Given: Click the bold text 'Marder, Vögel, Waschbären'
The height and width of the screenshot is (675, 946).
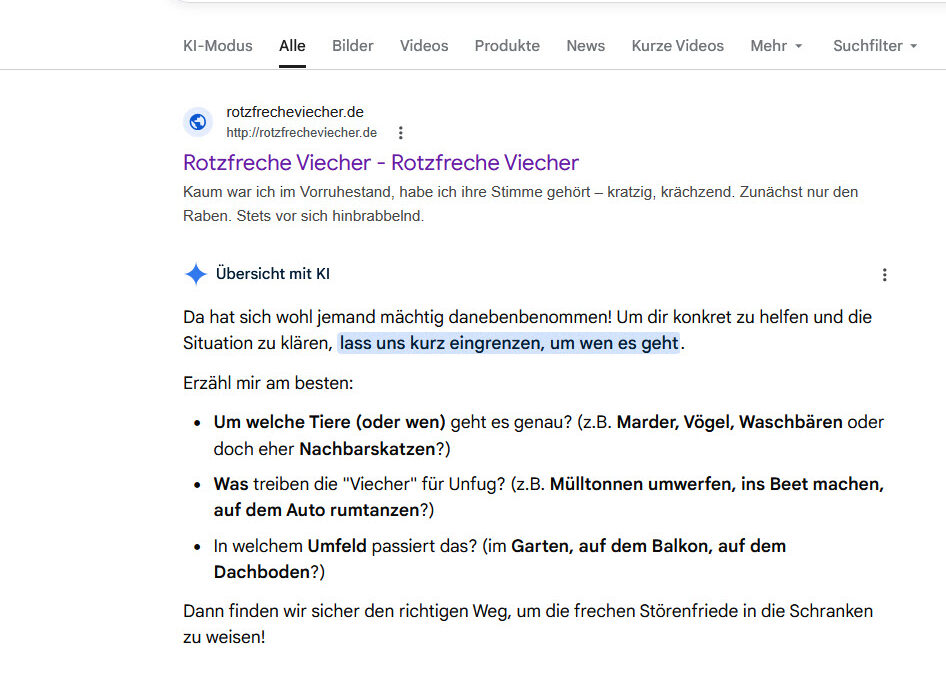Looking at the screenshot, I should (x=729, y=422).
